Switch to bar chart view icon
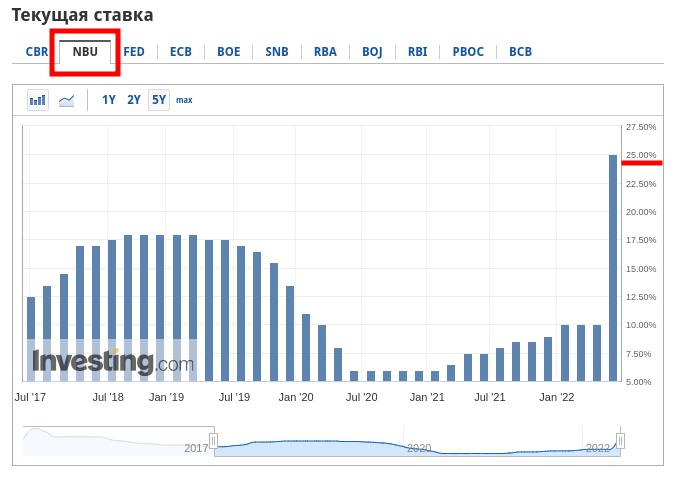 pyautogui.click(x=38, y=100)
